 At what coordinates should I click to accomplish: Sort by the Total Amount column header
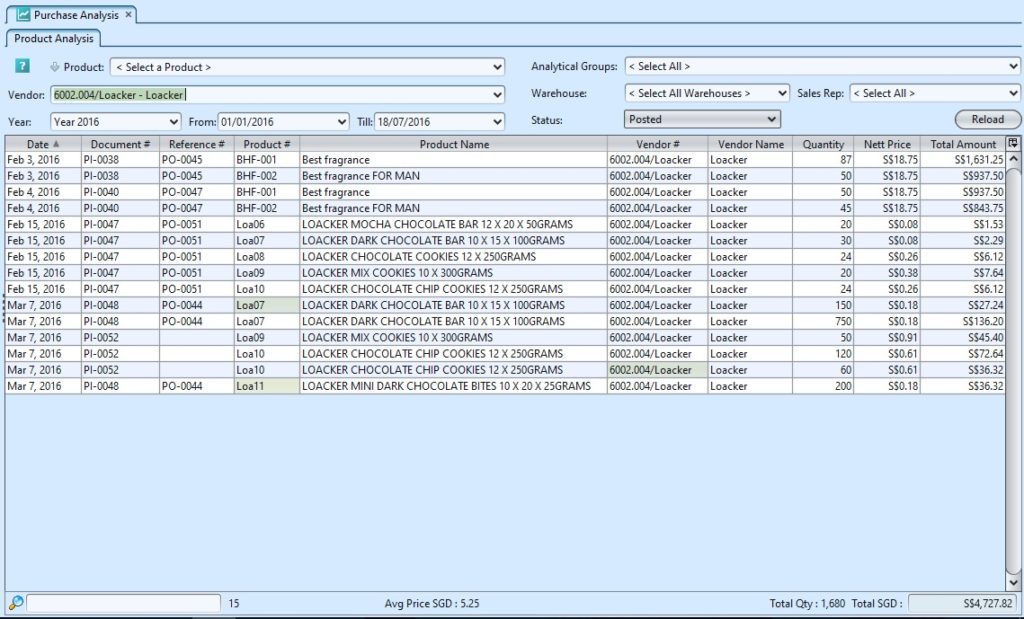pyautogui.click(x=963, y=144)
